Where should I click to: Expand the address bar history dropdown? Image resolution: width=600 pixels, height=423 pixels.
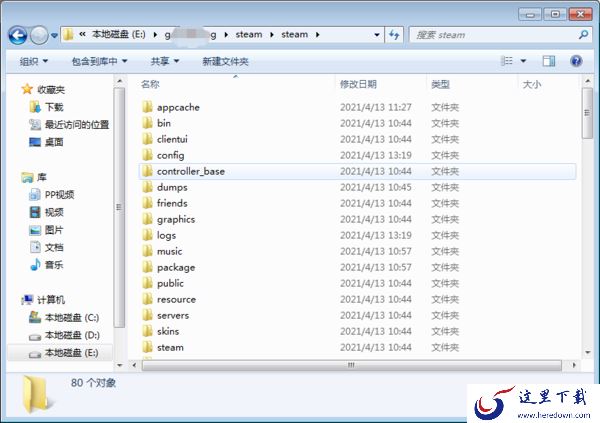point(377,35)
